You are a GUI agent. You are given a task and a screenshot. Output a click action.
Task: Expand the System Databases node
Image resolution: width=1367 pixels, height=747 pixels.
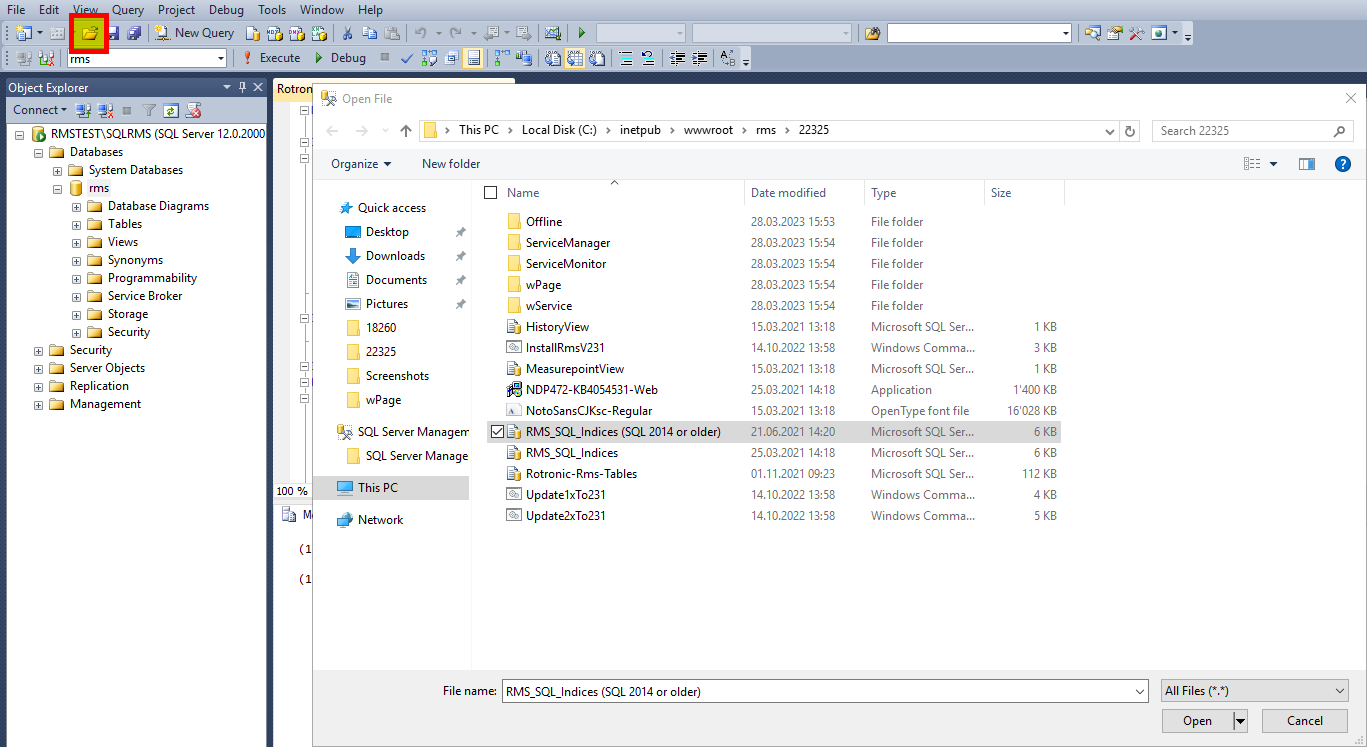coord(58,170)
